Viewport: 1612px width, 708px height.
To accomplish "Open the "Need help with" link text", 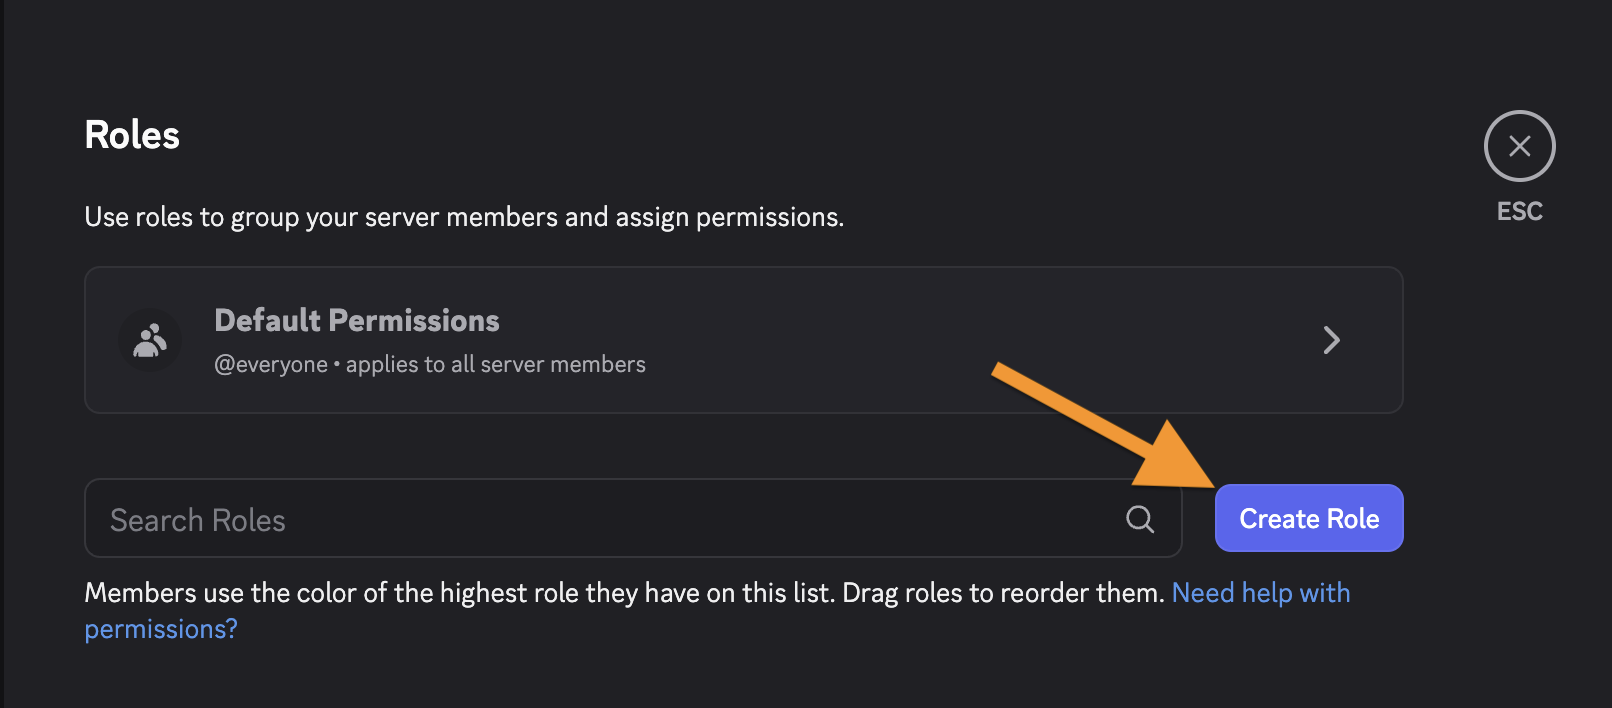I will click(1261, 593).
